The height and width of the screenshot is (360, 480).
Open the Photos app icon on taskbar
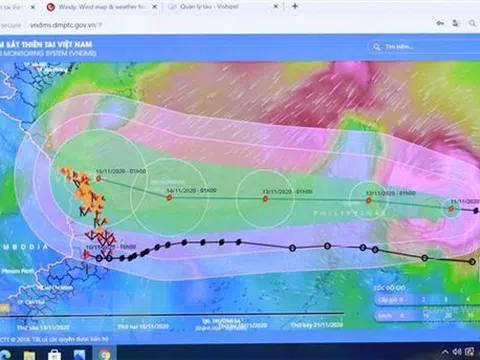[x=79, y=355]
